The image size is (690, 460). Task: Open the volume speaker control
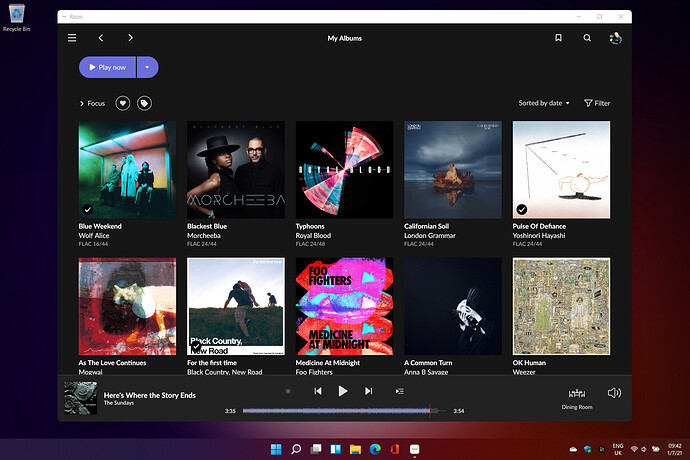614,393
